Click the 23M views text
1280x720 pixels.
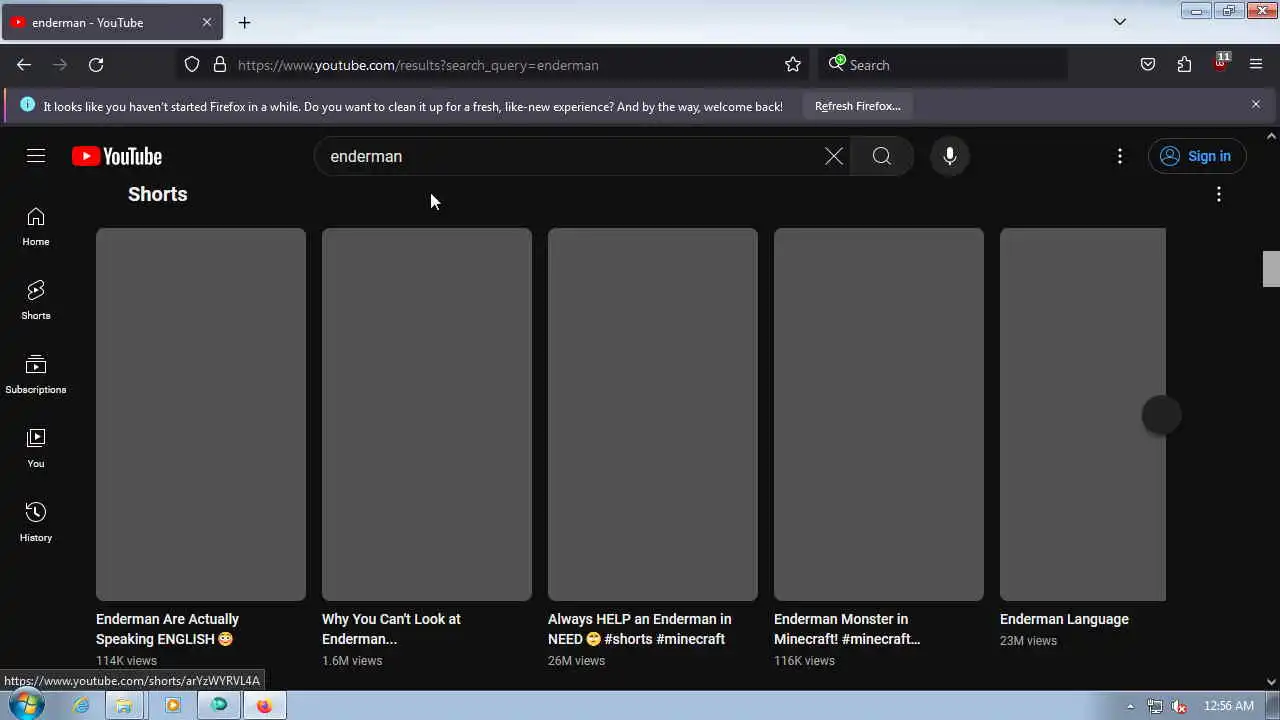(x=1028, y=641)
